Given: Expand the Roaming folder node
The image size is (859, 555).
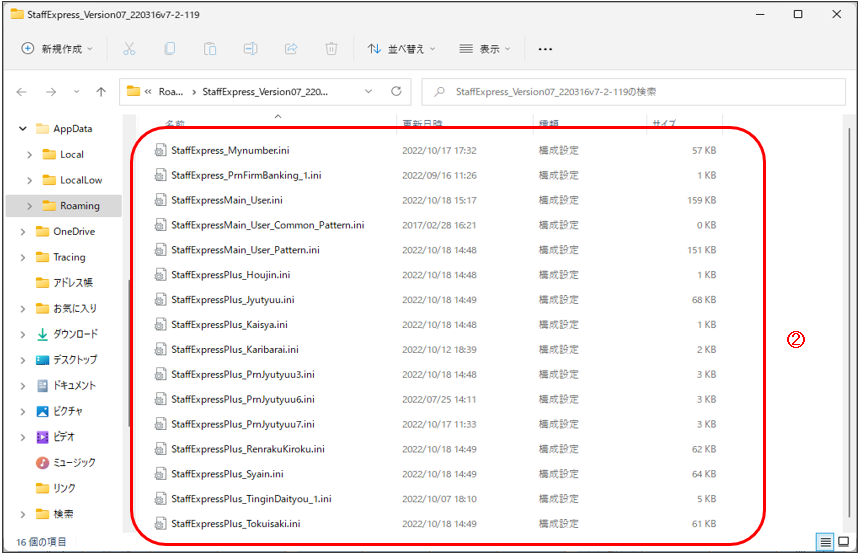Looking at the screenshot, I should (30, 206).
